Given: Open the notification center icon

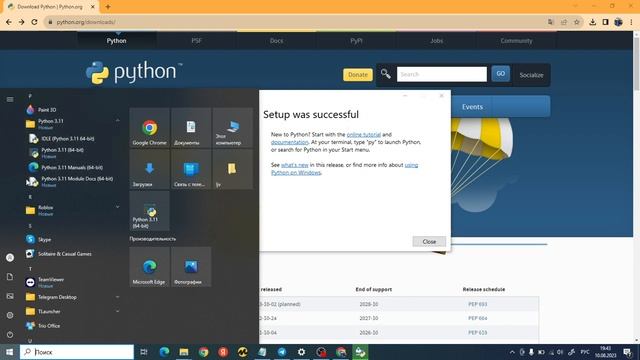Looking at the screenshot, I should point(627,352).
